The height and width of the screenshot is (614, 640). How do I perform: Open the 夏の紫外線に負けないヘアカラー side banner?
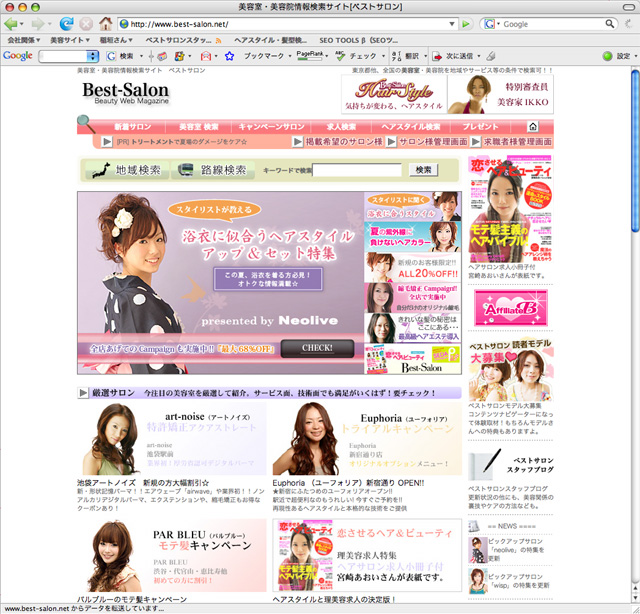tap(413, 237)
